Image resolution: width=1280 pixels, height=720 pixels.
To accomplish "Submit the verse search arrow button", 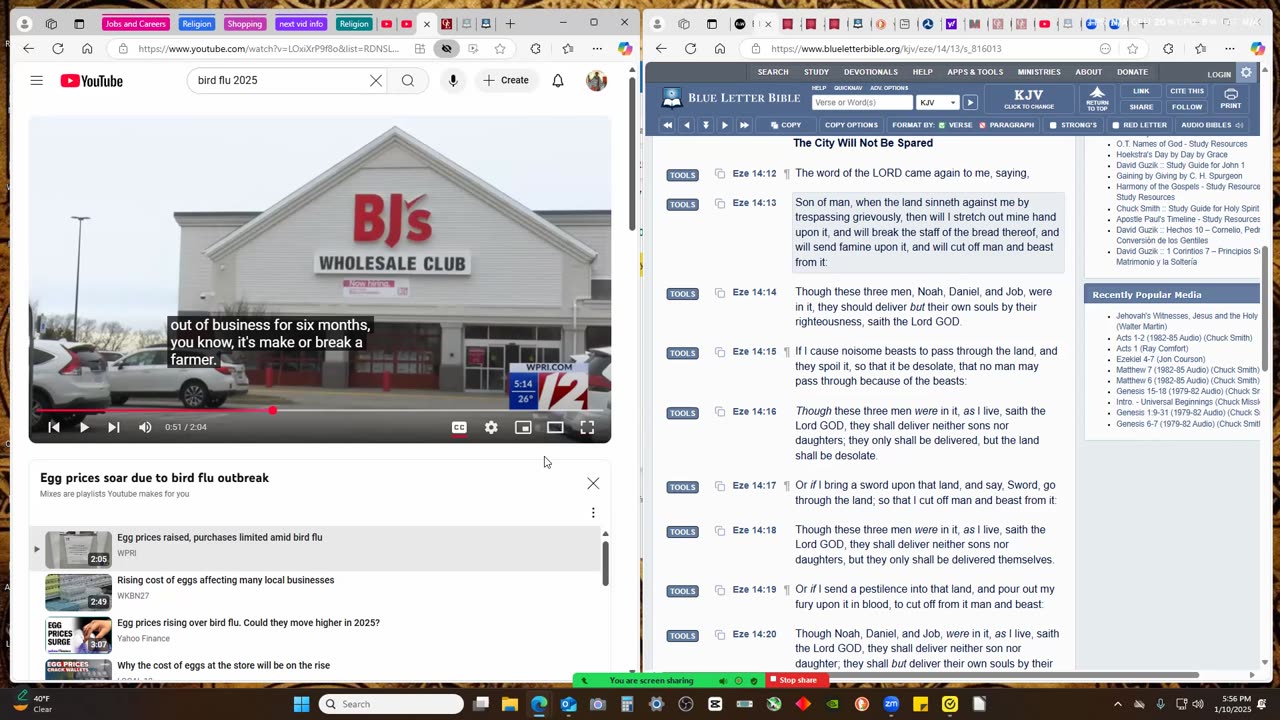I will [x=970, y=102].
